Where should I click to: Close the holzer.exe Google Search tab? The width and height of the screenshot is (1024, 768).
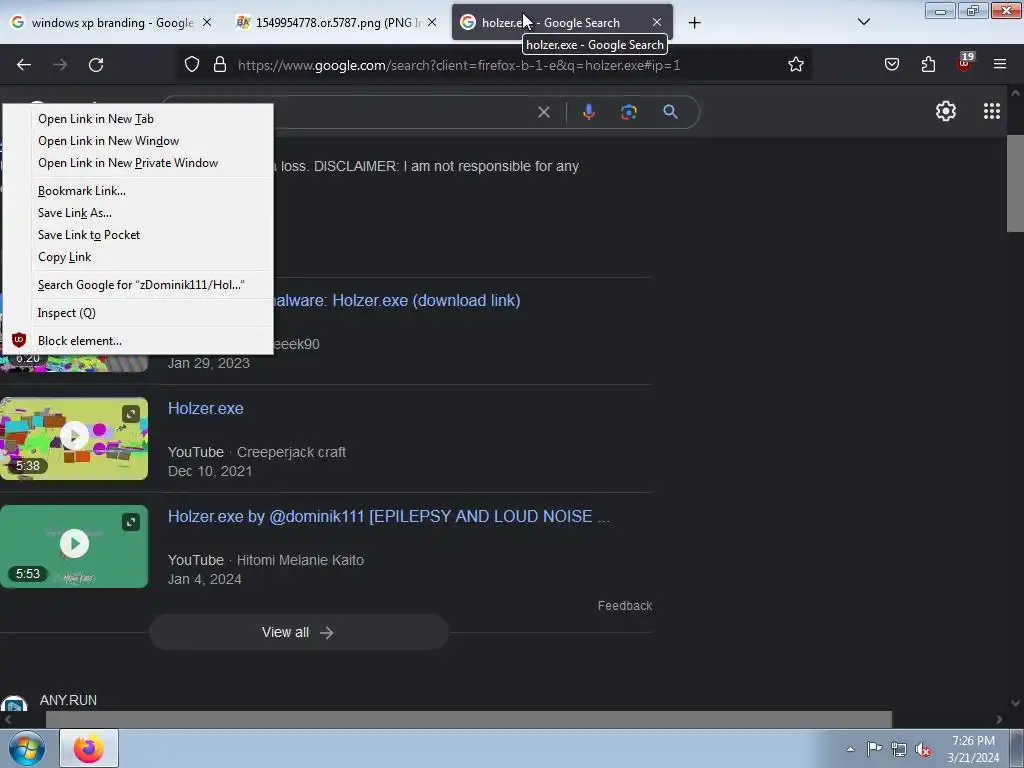tap(656, 23)
